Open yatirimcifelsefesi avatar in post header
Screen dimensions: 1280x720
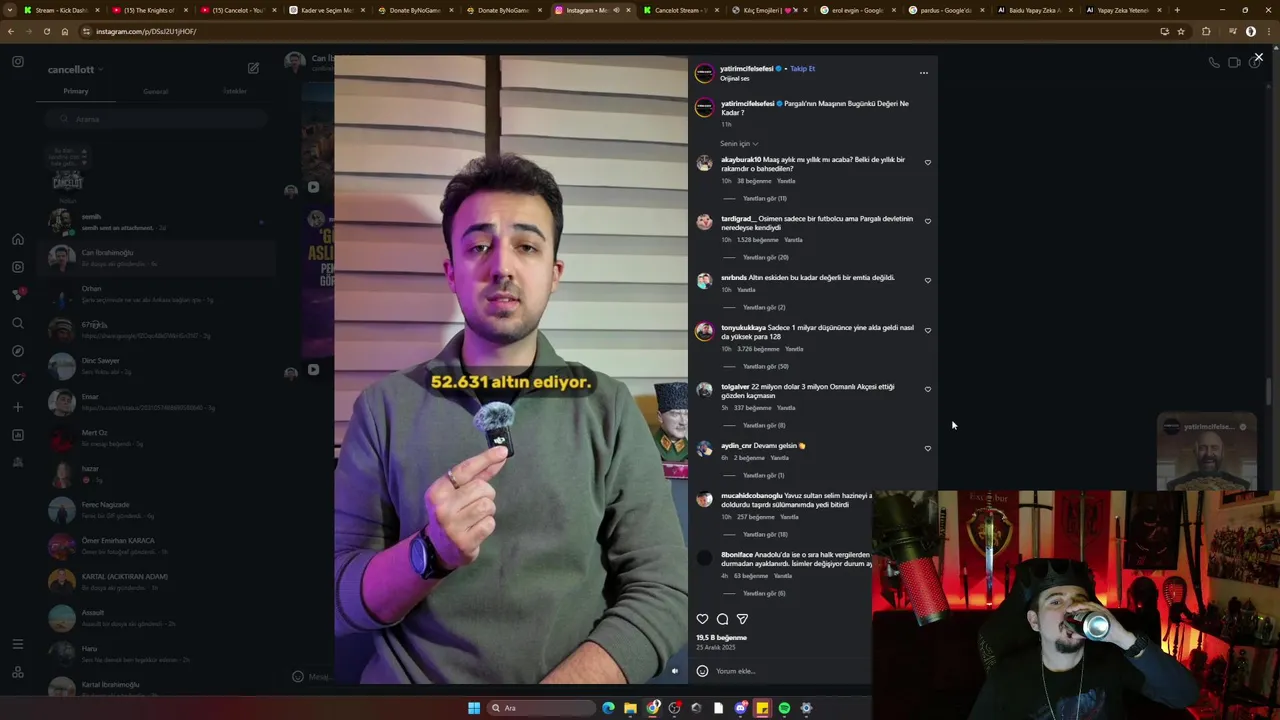coord(704,73)
